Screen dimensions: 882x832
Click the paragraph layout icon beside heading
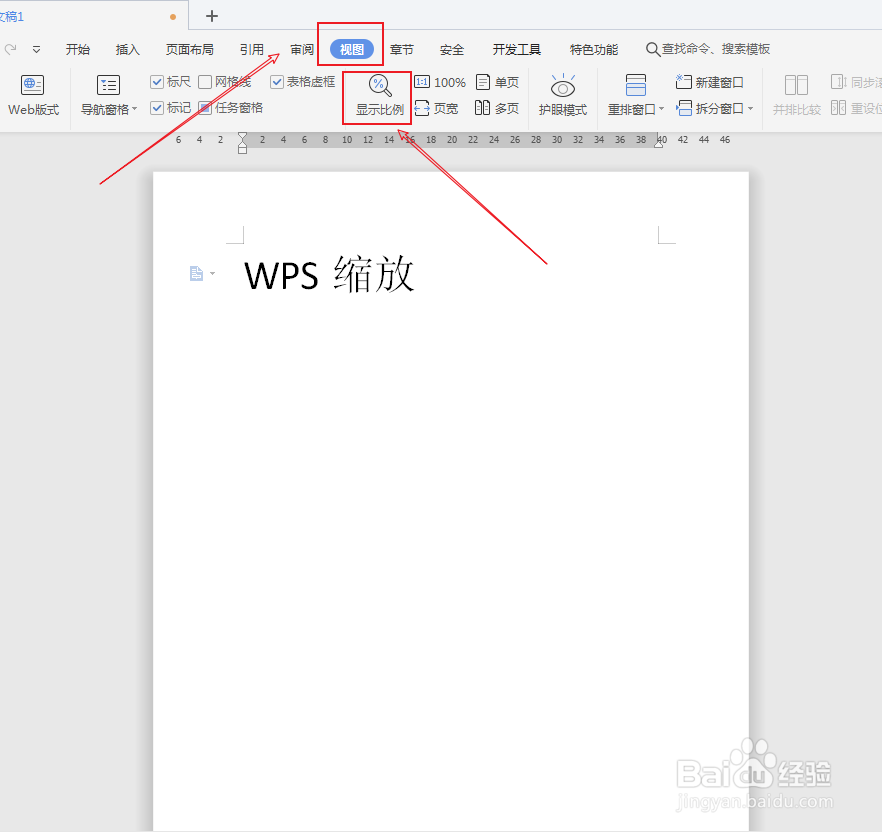pos(196,273)
